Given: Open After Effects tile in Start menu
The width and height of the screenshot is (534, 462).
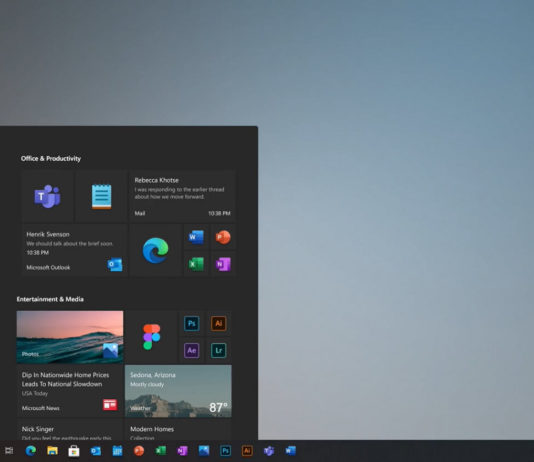Looking at the screenshot, I should click(192, 350).
